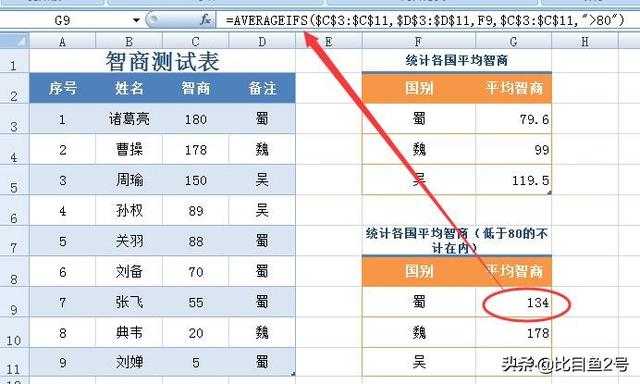Click the 魏 cell in upper summary table
The image size is (640, 384).
point(419,149)
